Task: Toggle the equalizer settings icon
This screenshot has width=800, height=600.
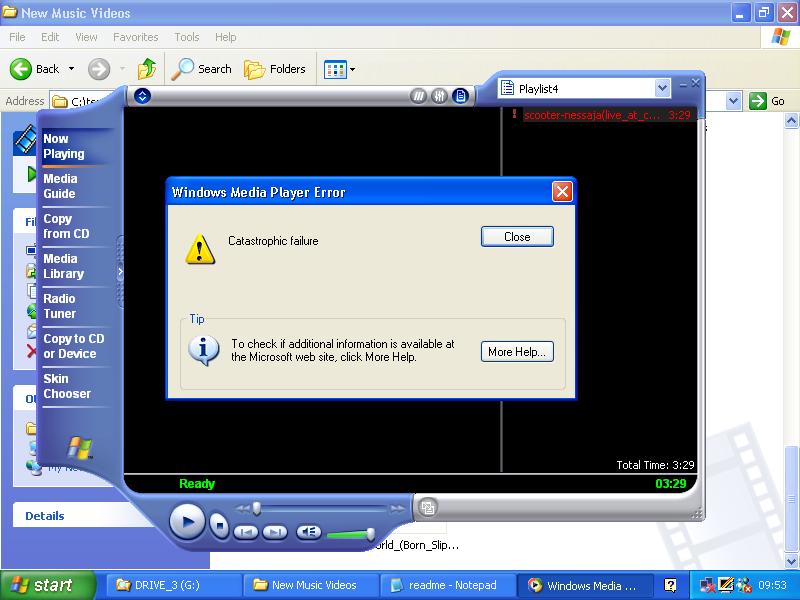Action: [x=439, y=95]
